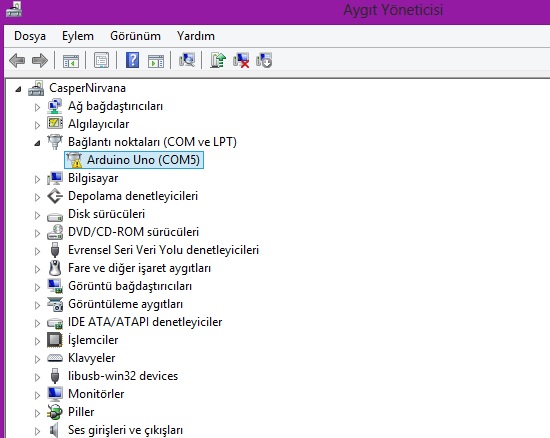550x438 pixels.
Task: Expand the Görüntü bağdaştırıcıları node
Action: (x=37, y=287)
